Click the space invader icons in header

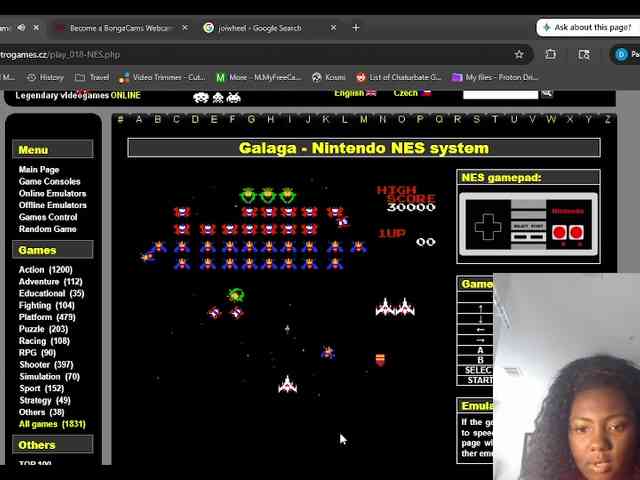[x=217, y=98]
